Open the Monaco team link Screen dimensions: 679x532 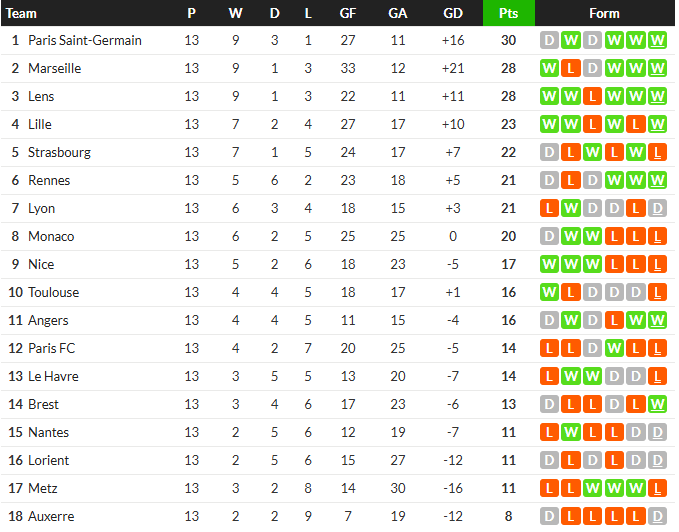pyautogui.click(x=51, y=236)
